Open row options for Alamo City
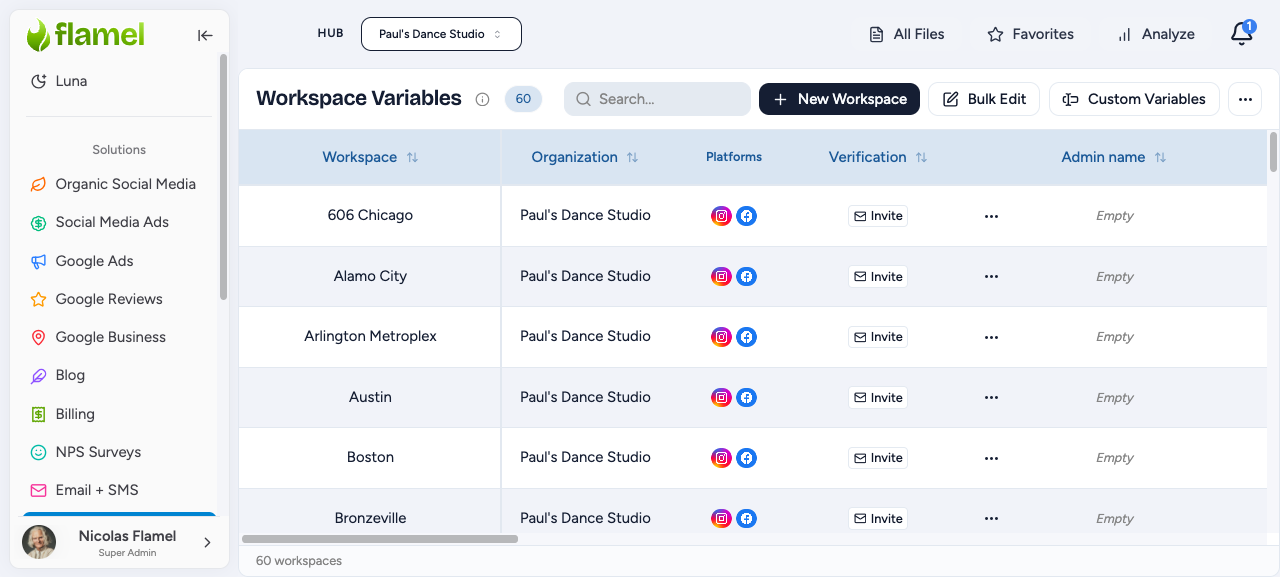 pos(991,277)
